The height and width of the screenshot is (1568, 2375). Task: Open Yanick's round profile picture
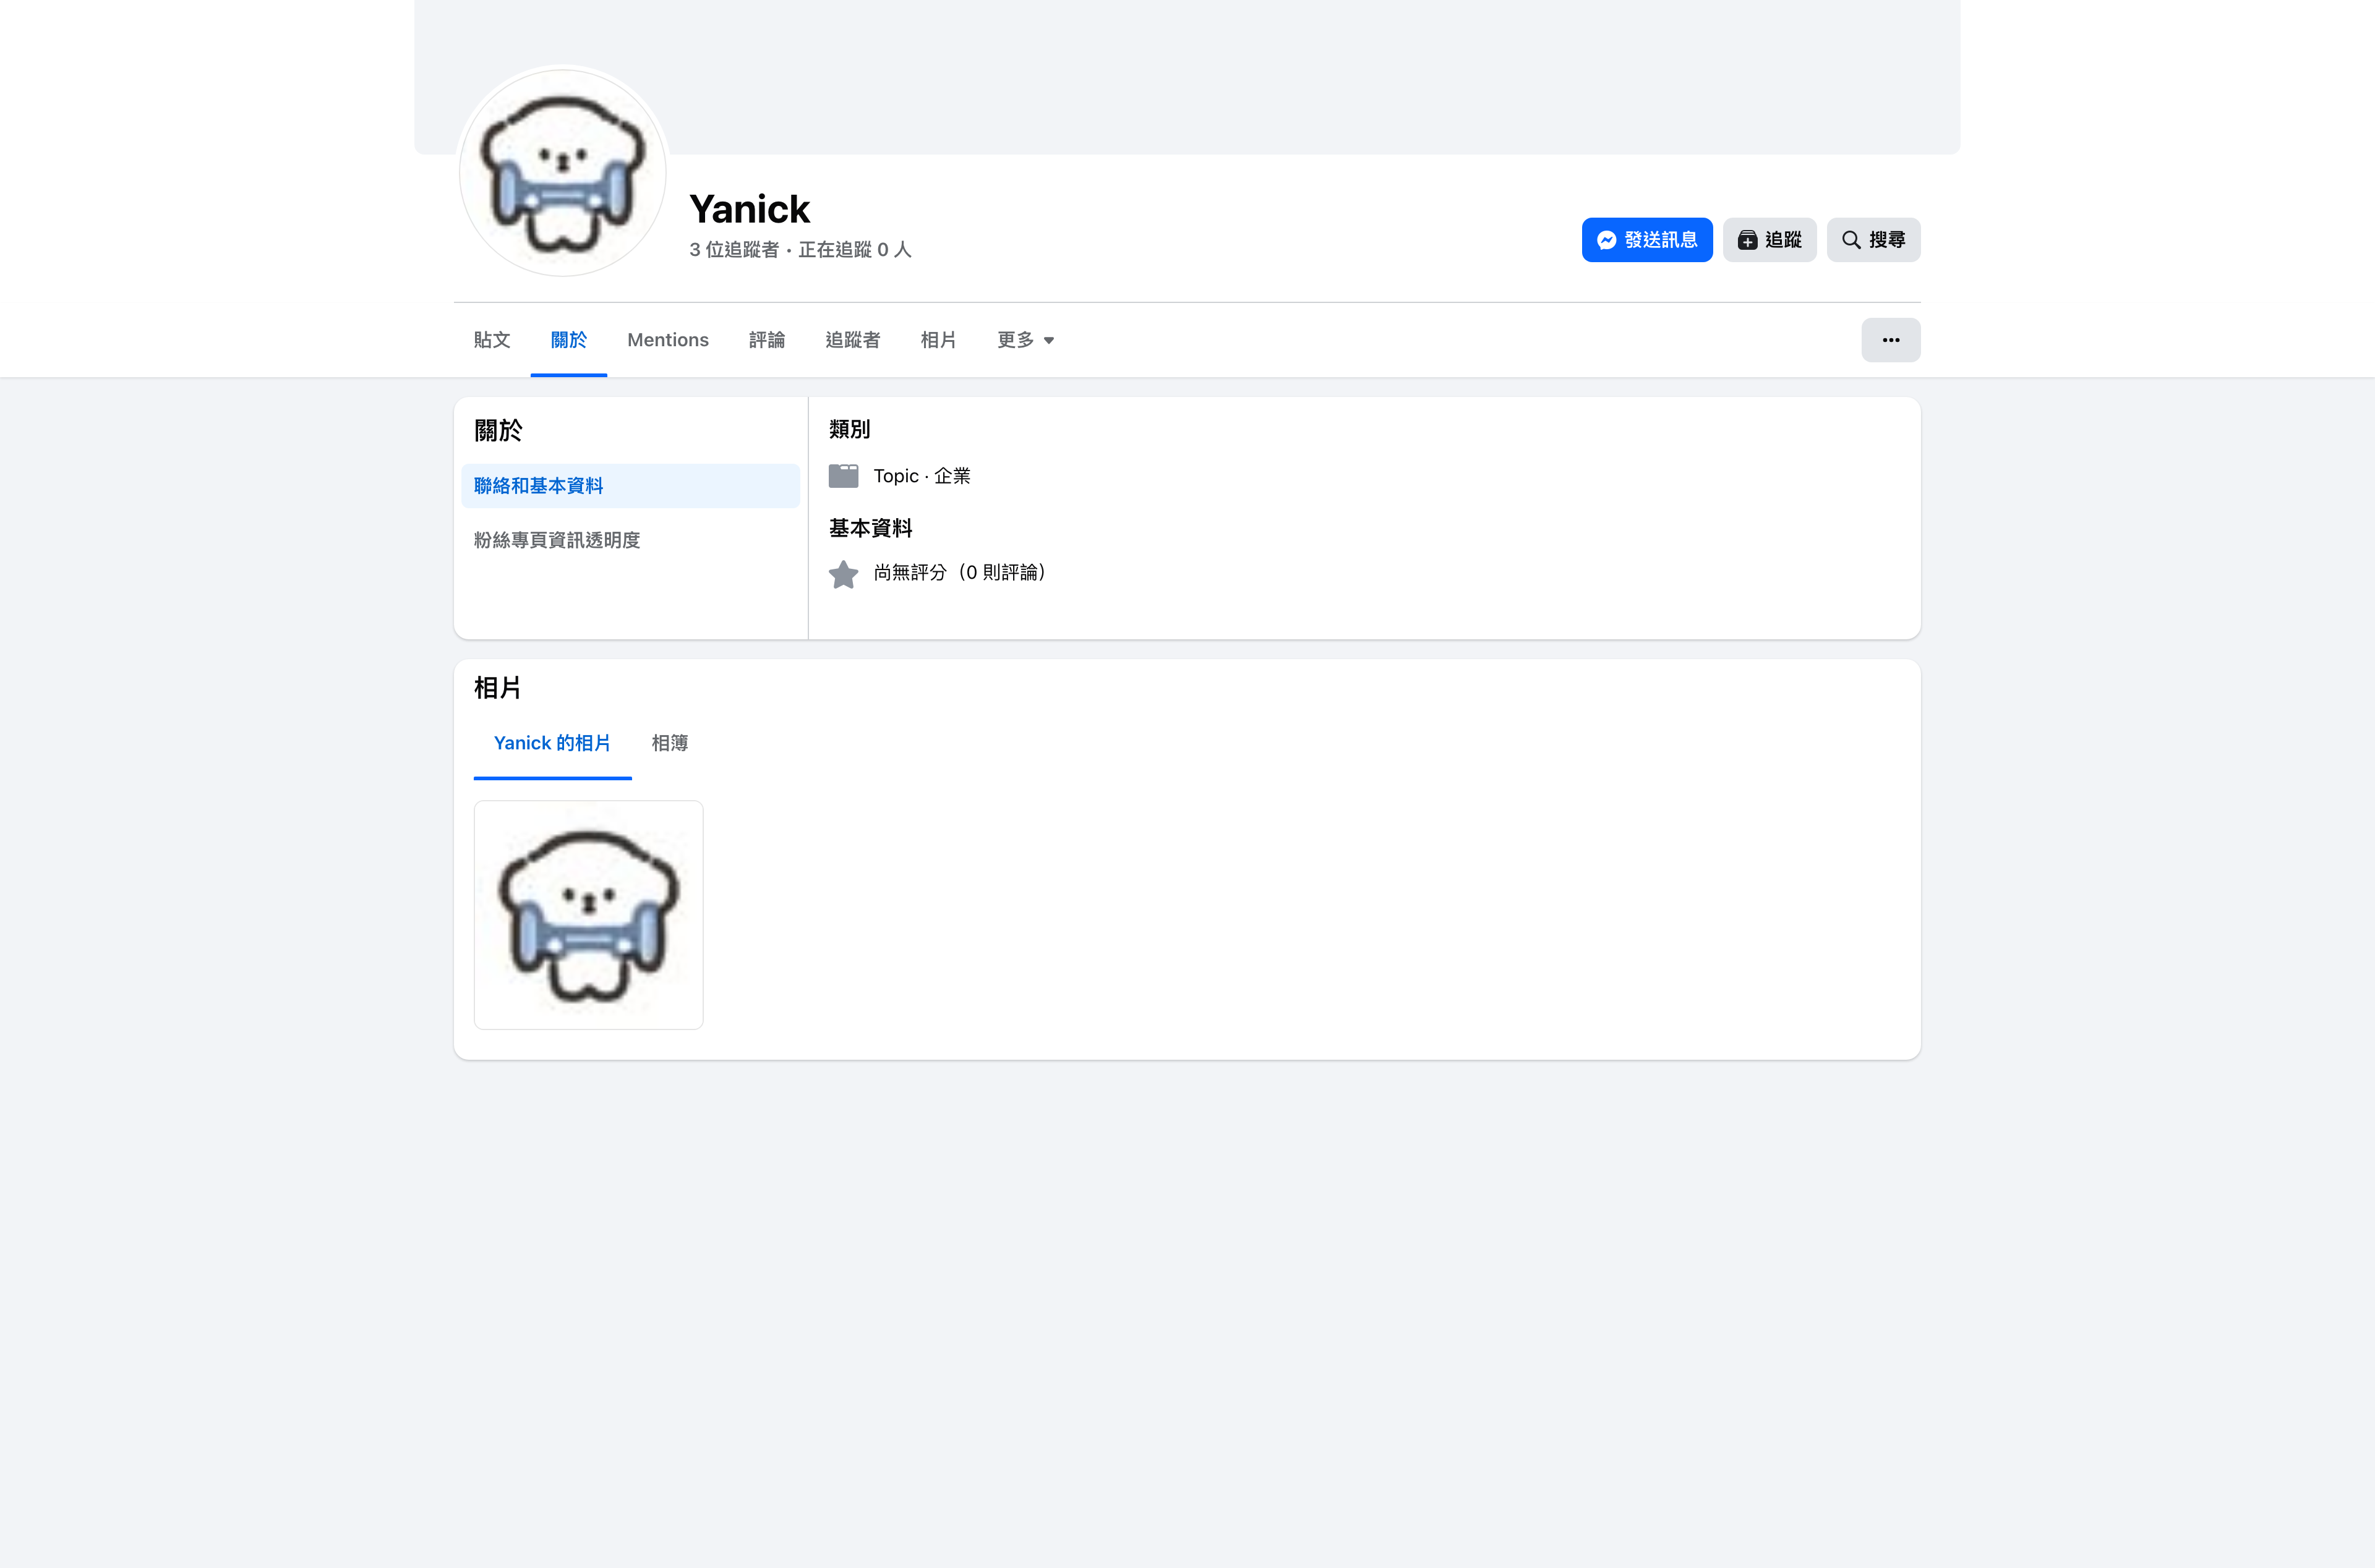pyautogui.click(x=563, y=172)
